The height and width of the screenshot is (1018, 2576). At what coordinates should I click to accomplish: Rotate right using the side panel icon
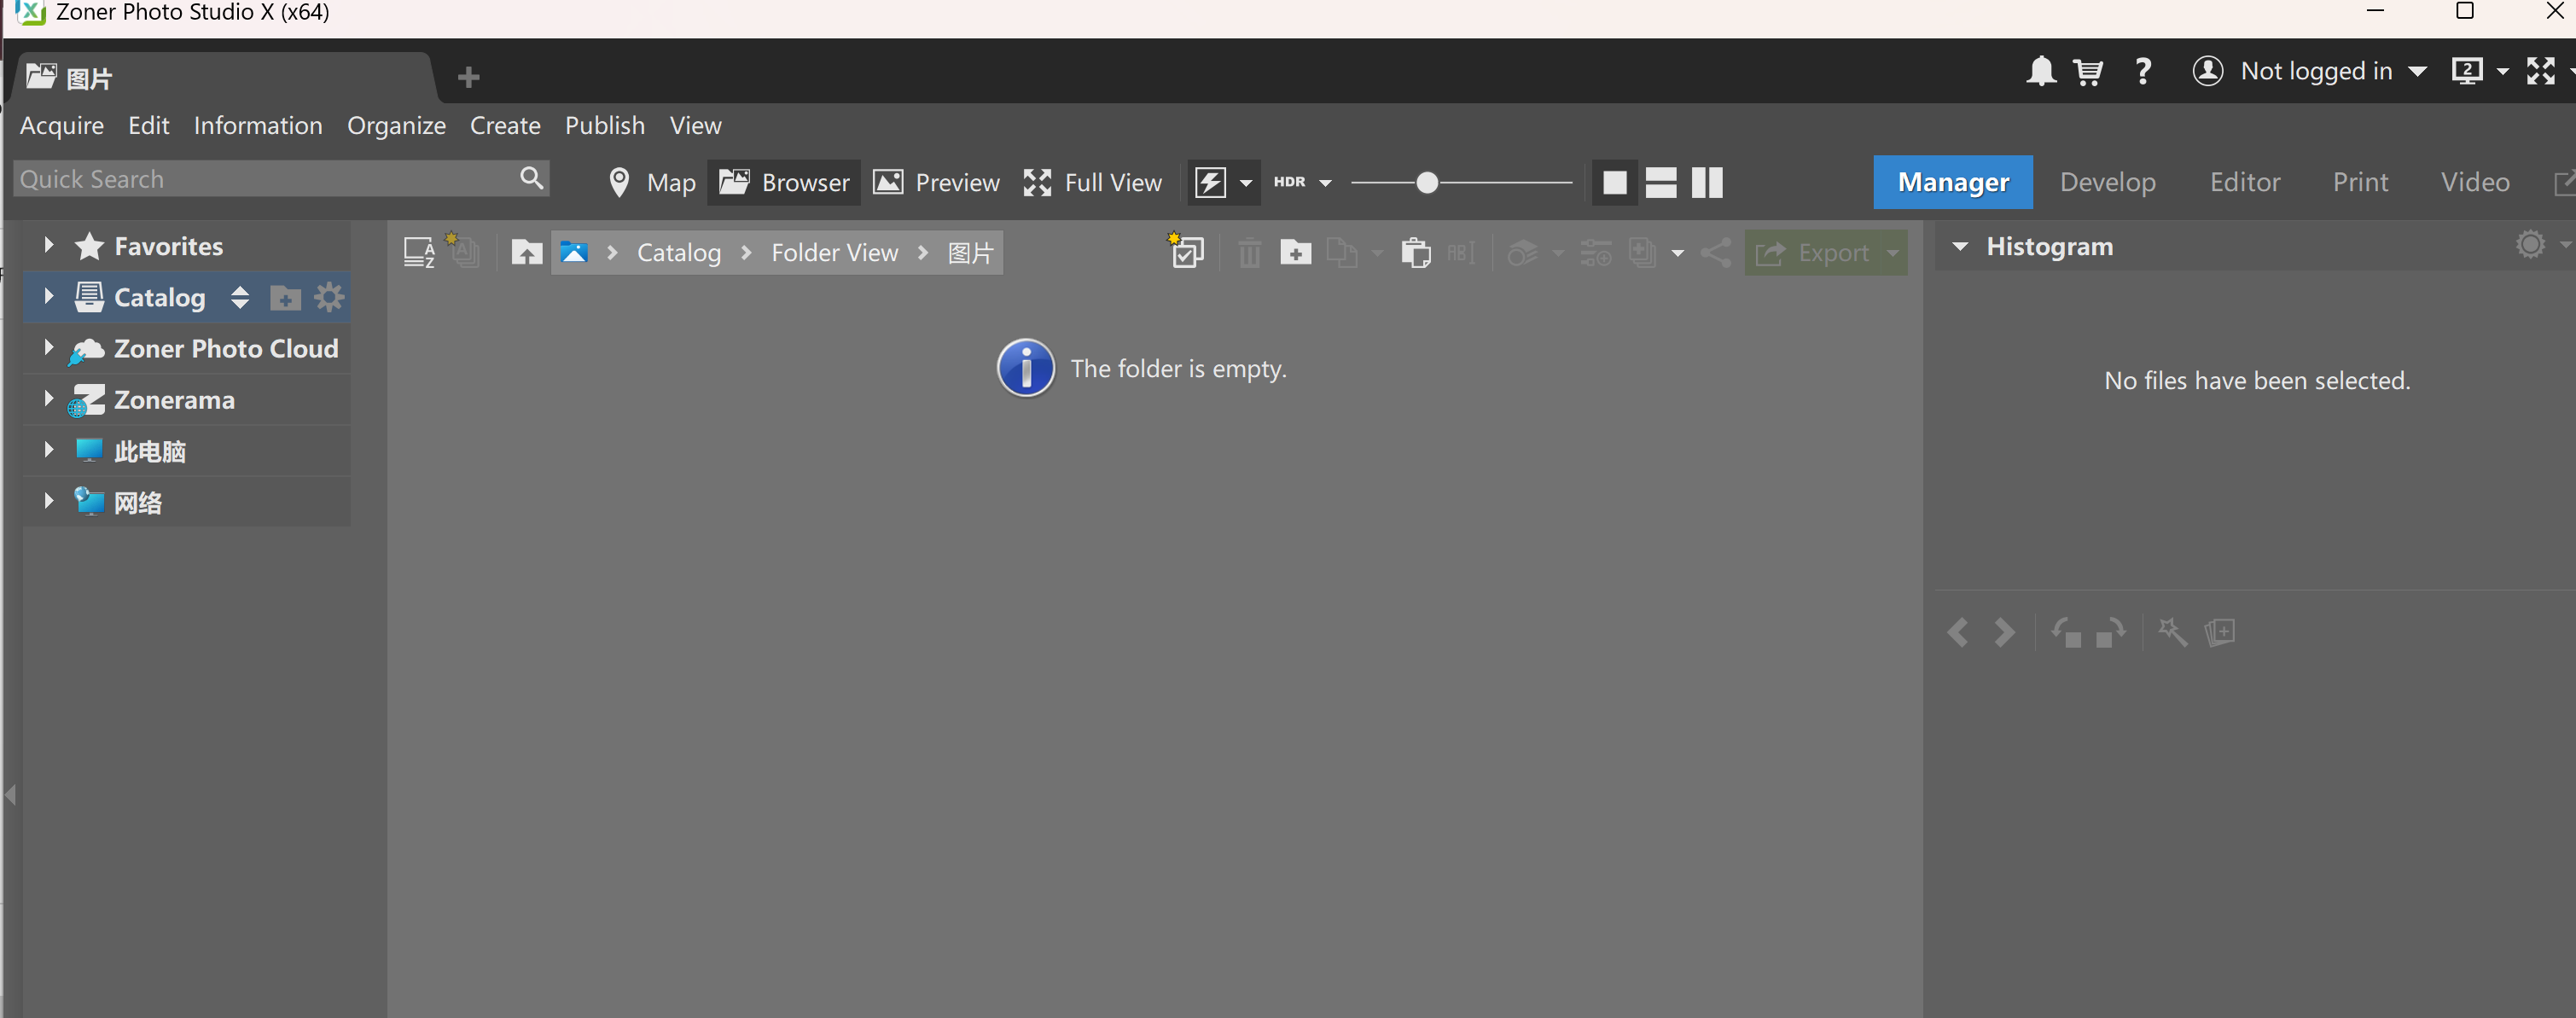[x=2110, y=632]
